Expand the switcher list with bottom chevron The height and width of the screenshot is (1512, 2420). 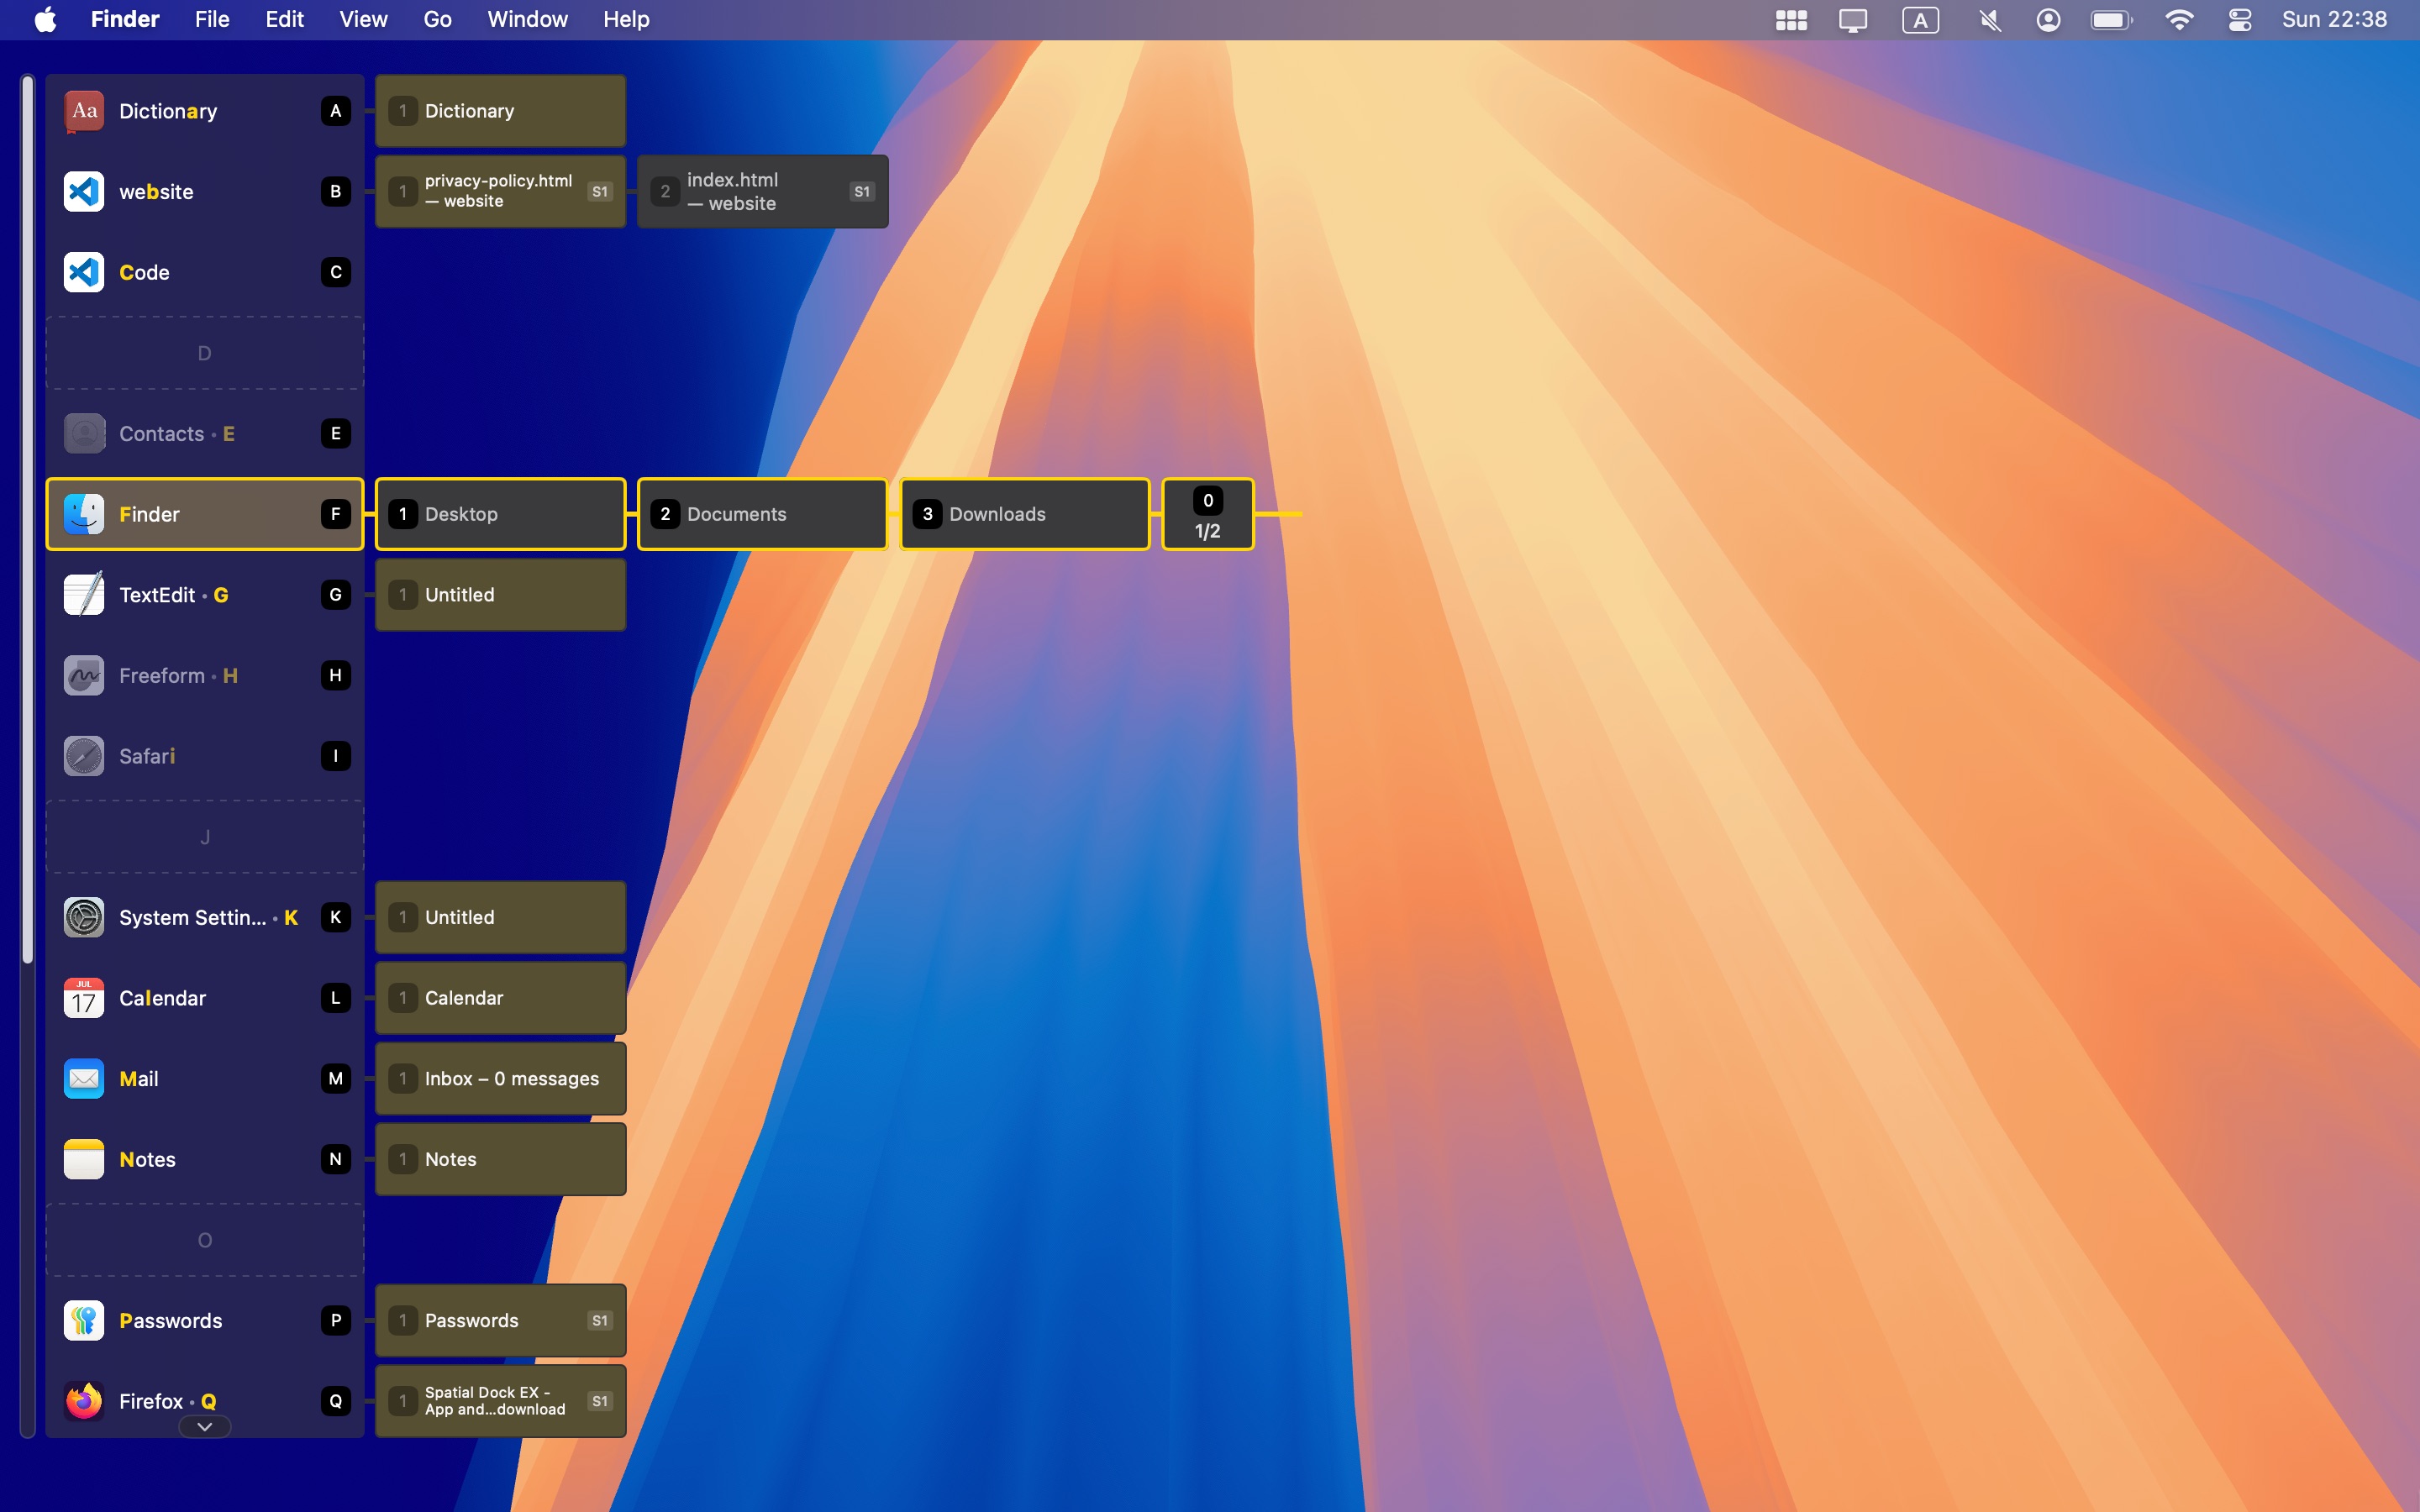pyautogui.click(x=205, y=1427)
